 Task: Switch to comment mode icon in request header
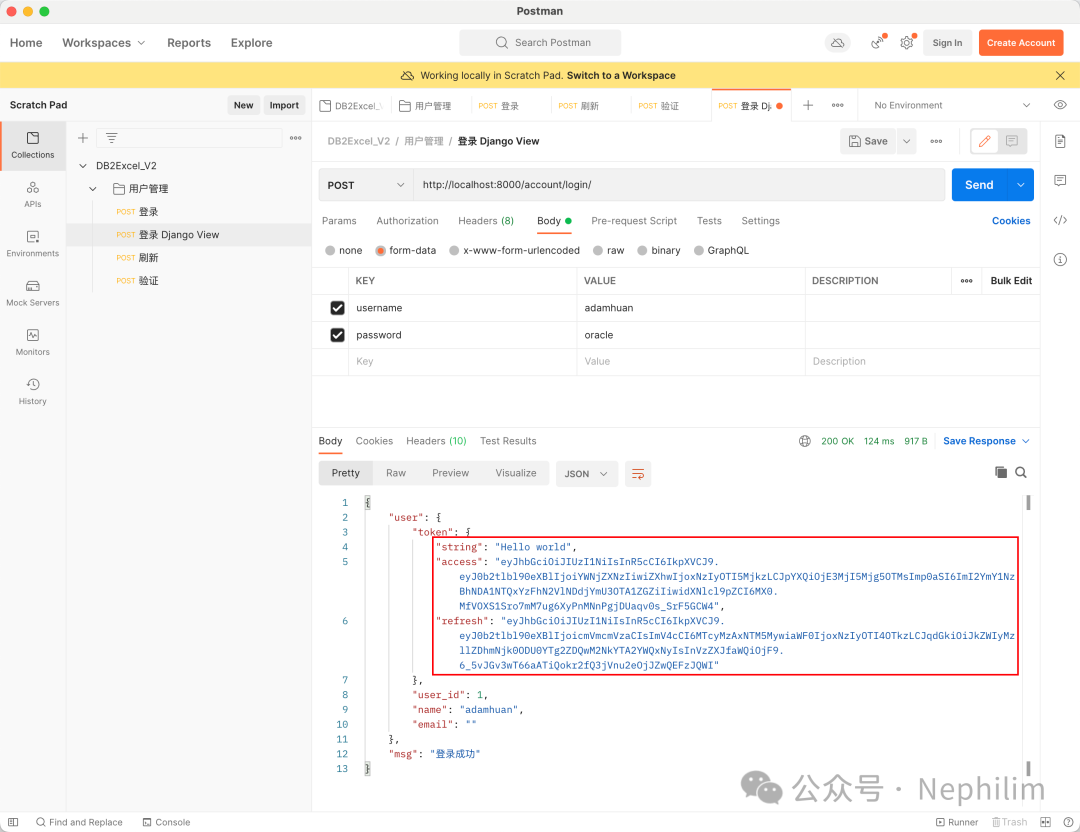1012,141
